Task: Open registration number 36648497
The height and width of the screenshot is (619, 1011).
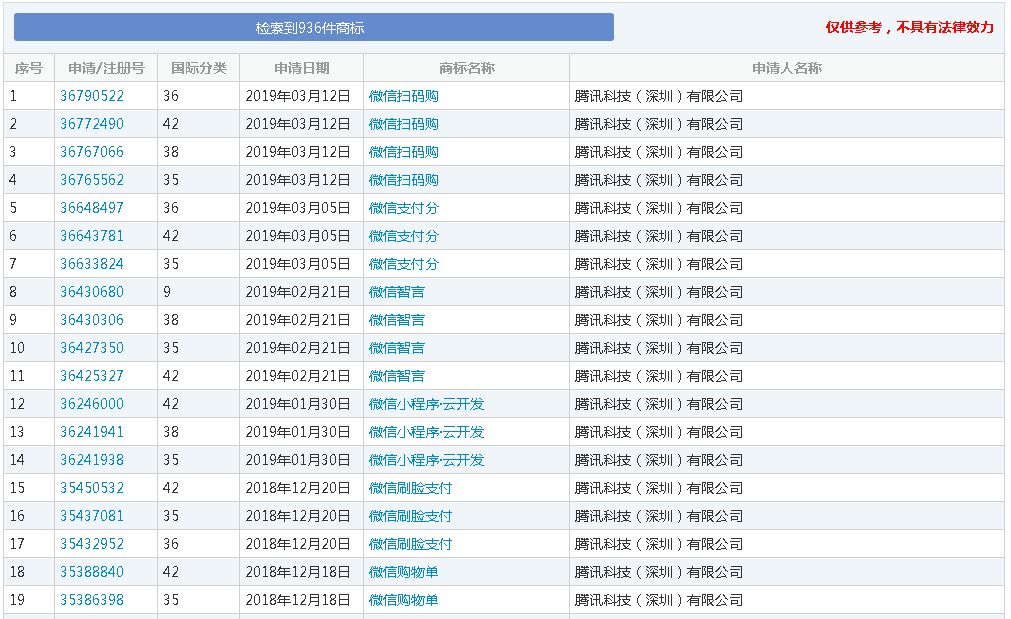Action: tap(92, 208)
